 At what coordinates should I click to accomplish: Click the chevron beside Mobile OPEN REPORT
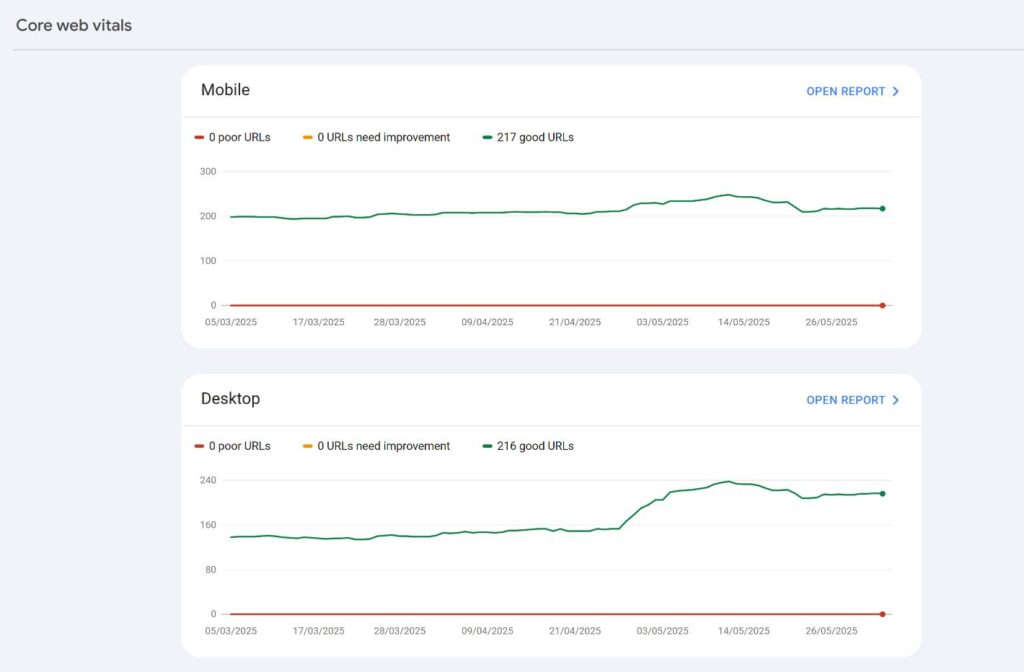pyautogui.click(x=897, y=91)
